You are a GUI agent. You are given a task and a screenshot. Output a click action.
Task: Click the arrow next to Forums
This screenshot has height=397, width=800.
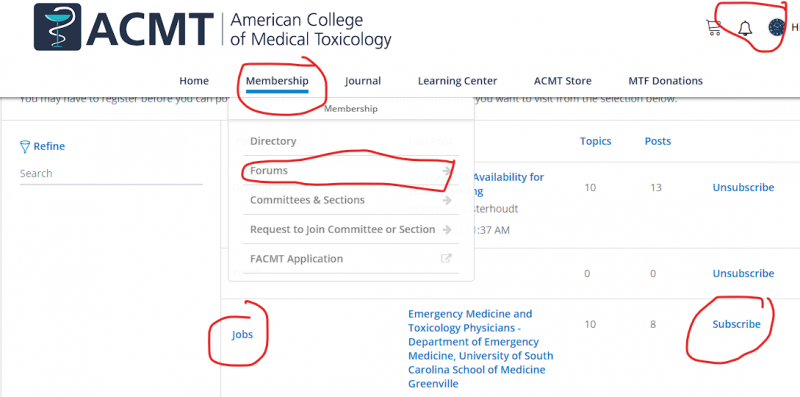[x=446, y=170]
